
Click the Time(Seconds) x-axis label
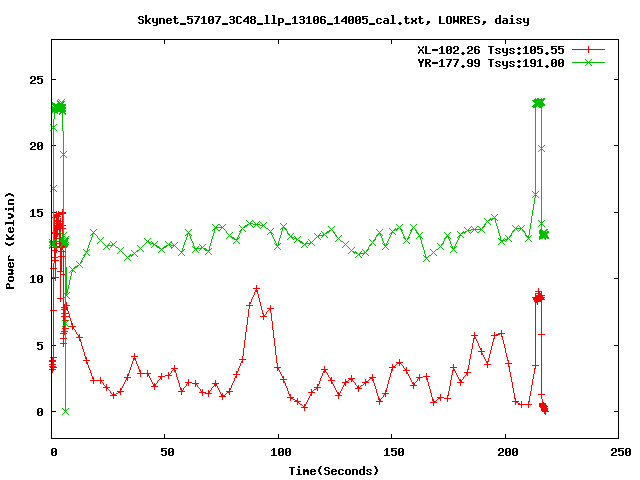point(333,469)
